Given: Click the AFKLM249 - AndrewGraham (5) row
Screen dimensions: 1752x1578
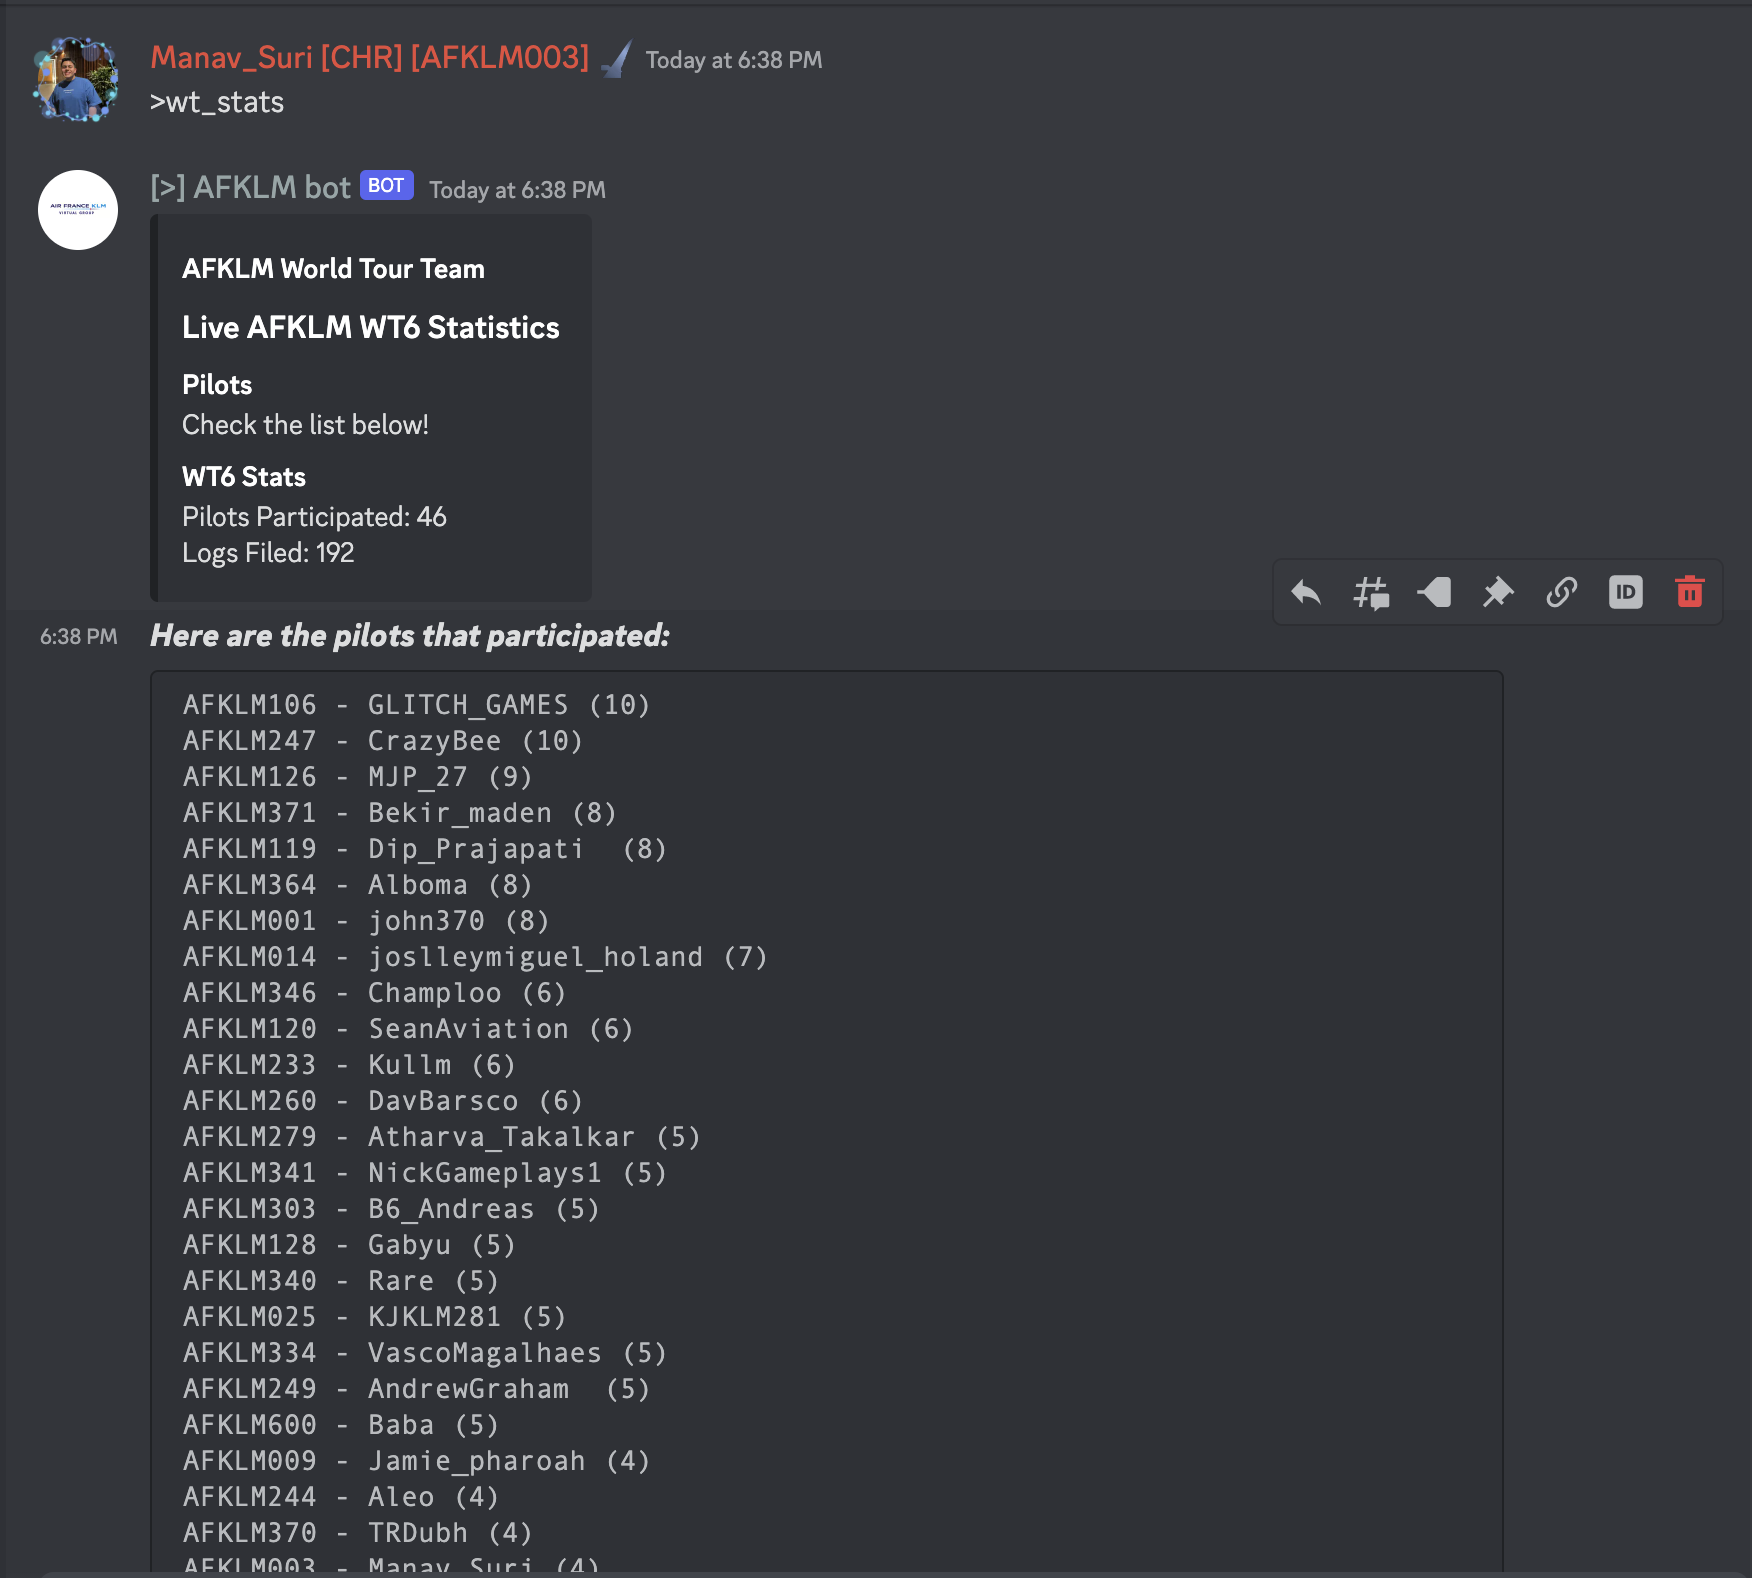Looking at the screenshot, I should (417, 1389).
